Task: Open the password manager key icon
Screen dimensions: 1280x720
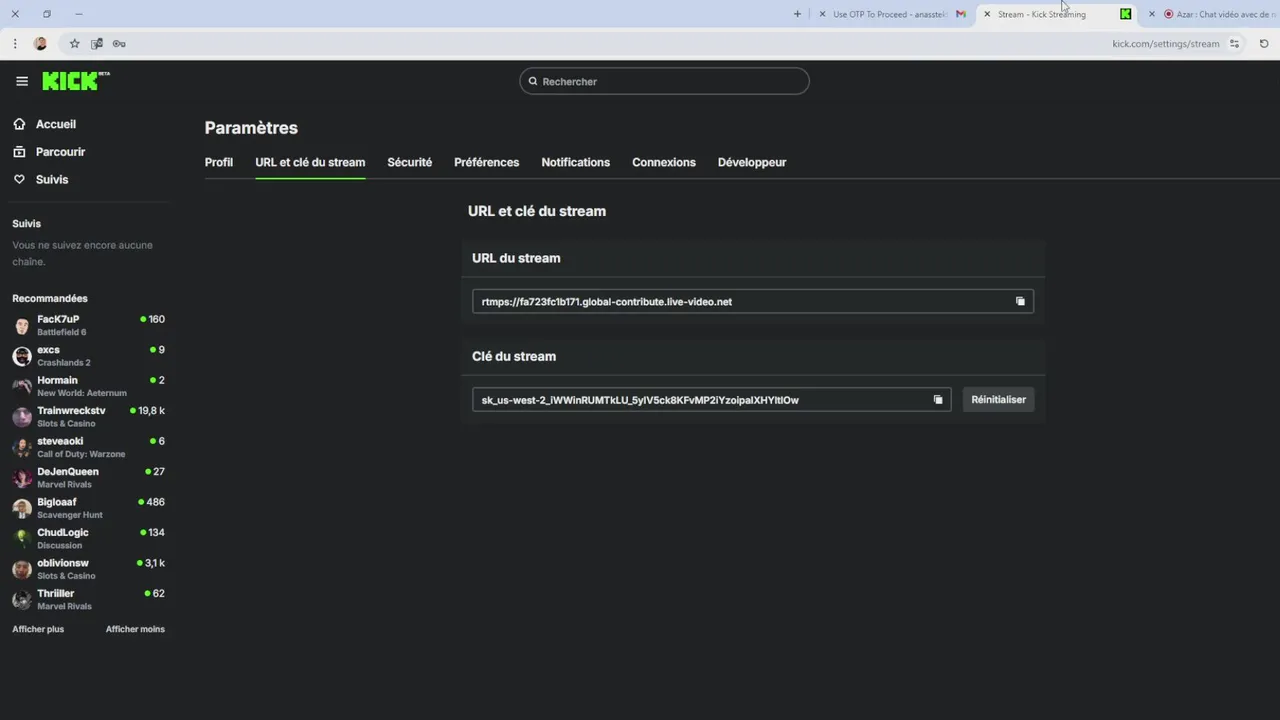Action: (119, 43)
